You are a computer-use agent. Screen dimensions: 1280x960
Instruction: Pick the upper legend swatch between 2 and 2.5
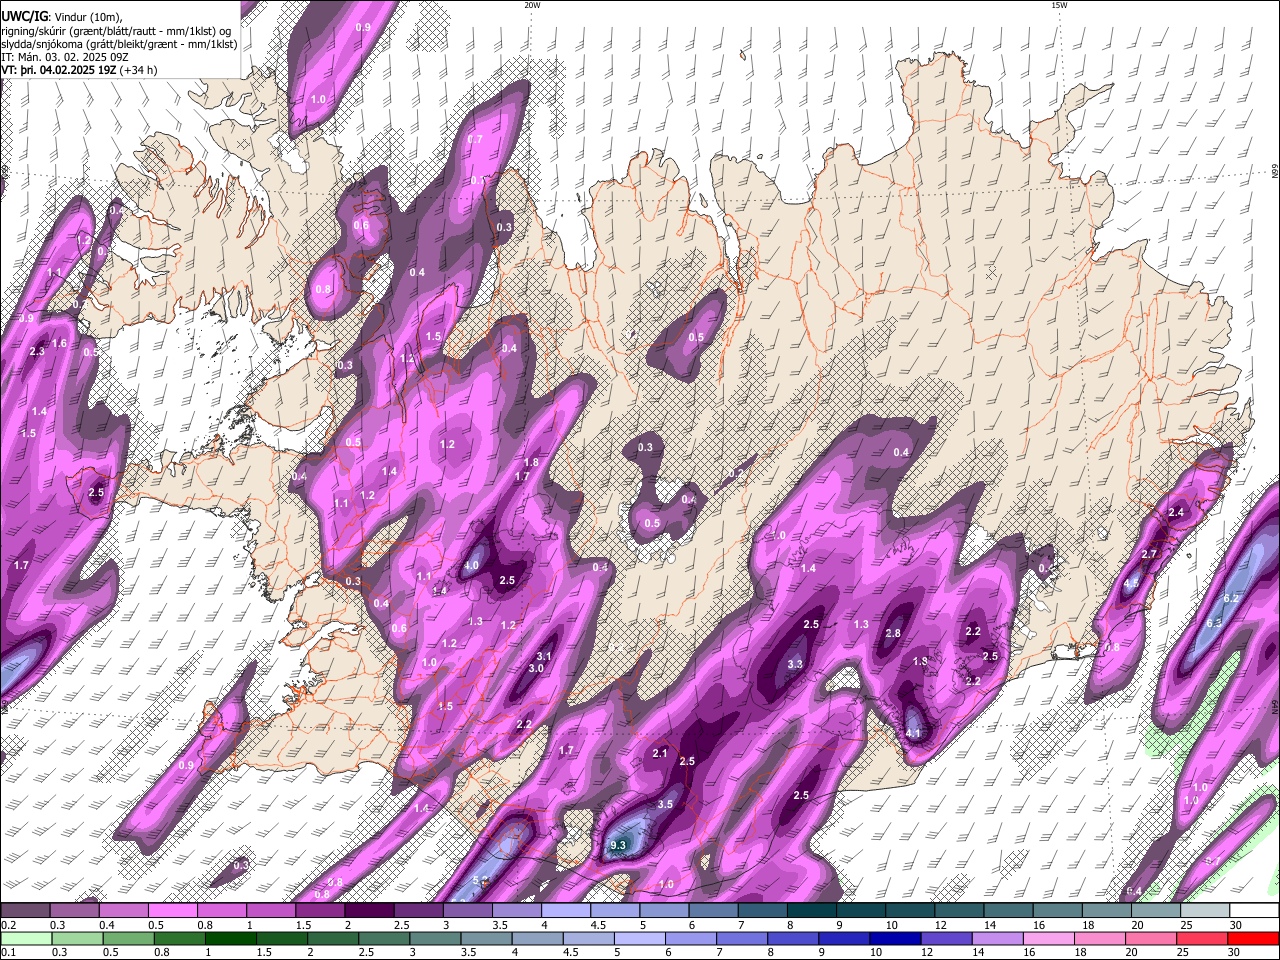[369, 910]
